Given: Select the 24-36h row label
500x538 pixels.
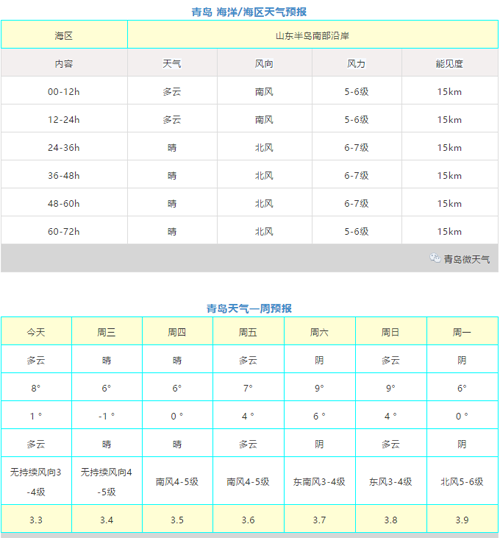Looking at the screenshot, I should tap(64, 147).
